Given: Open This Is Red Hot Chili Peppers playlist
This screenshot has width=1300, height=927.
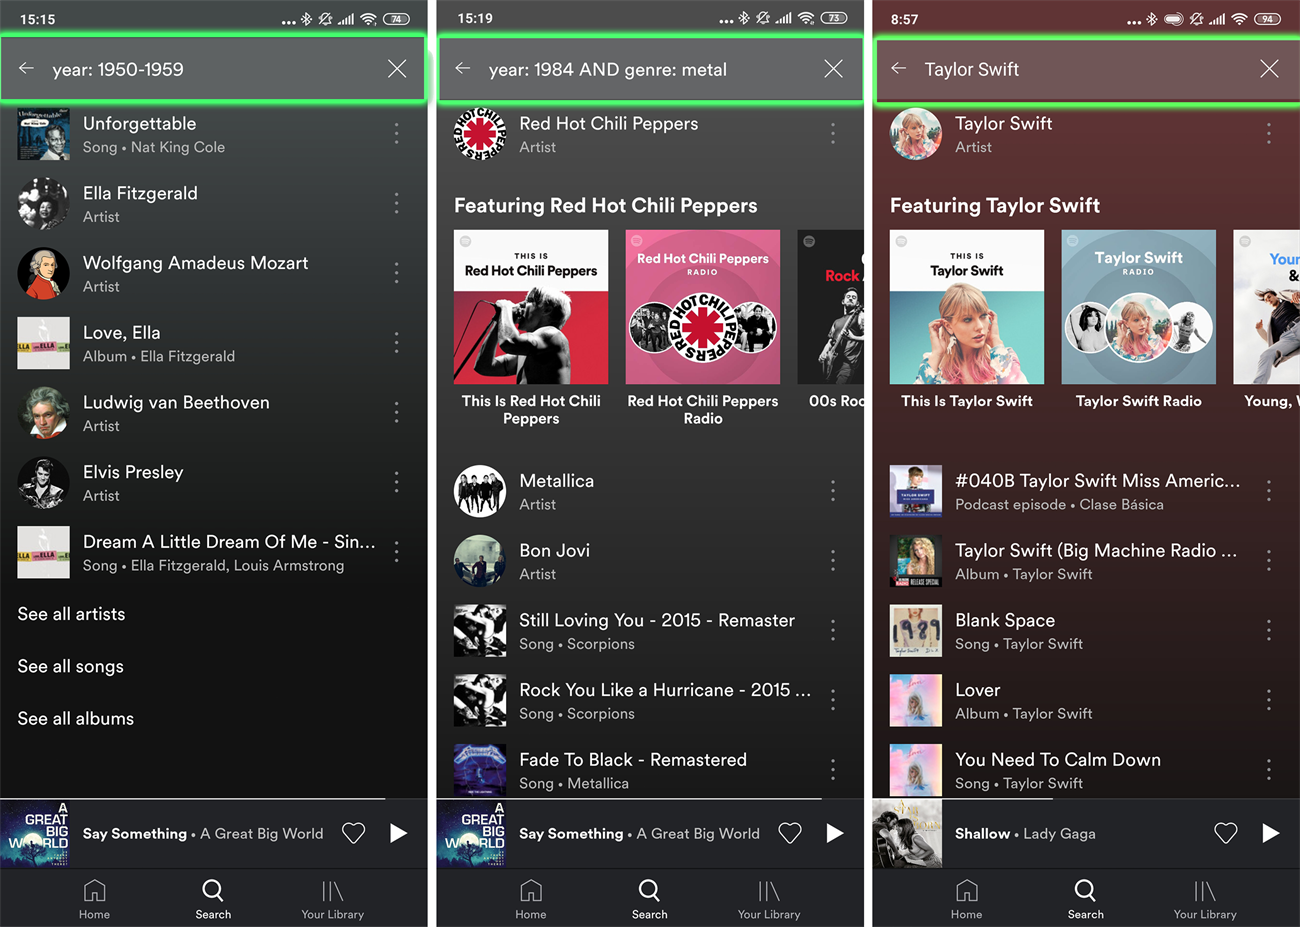Looking at the screenshot, I should (x=531, y=328).
